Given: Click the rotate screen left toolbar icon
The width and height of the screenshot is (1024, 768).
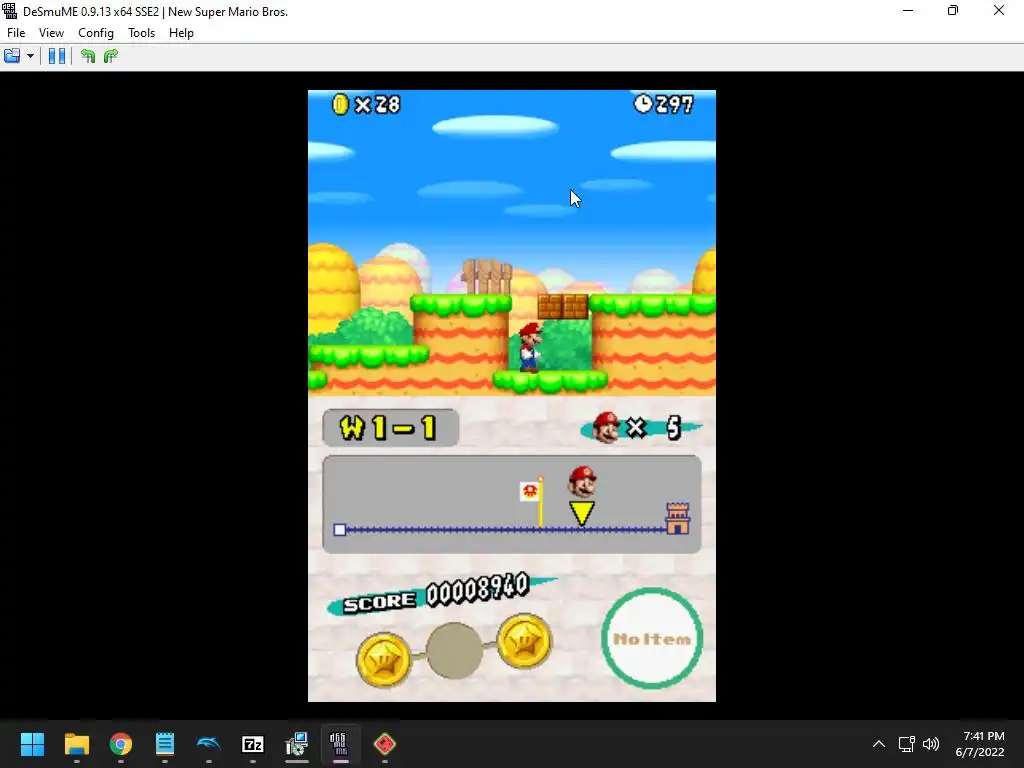Looking at the screenshot, I should [x=88, y=56].
